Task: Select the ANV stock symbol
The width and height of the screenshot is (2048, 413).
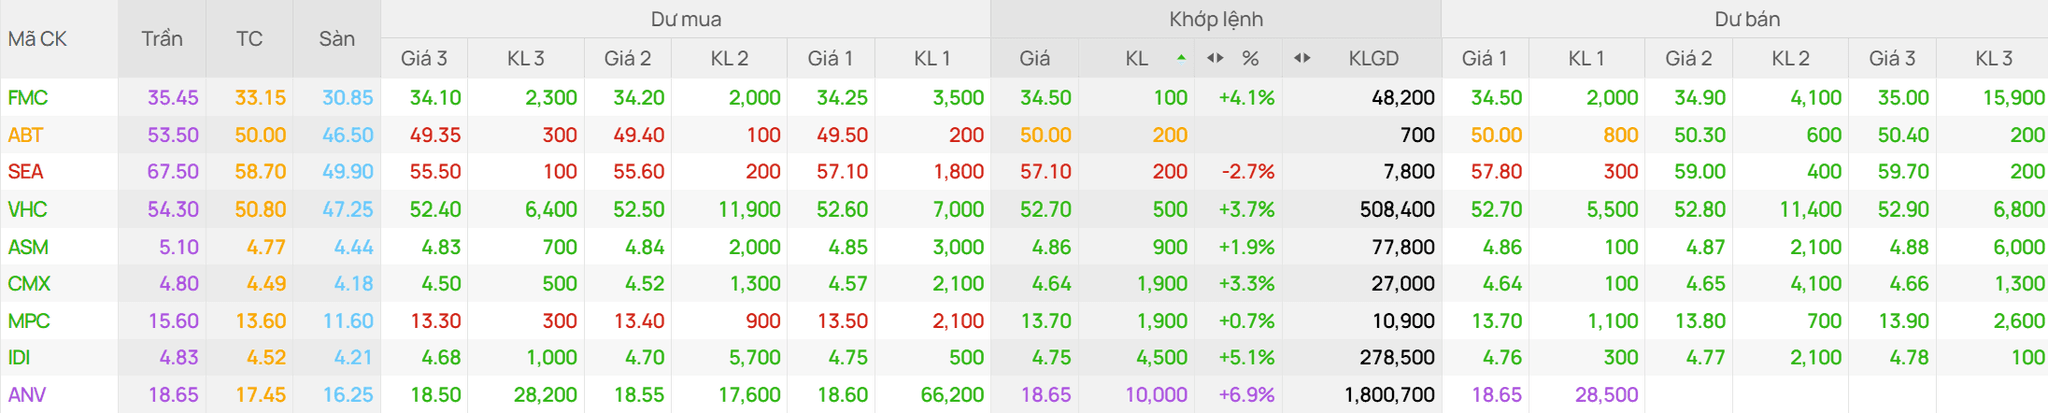Action: coord(27,395)
